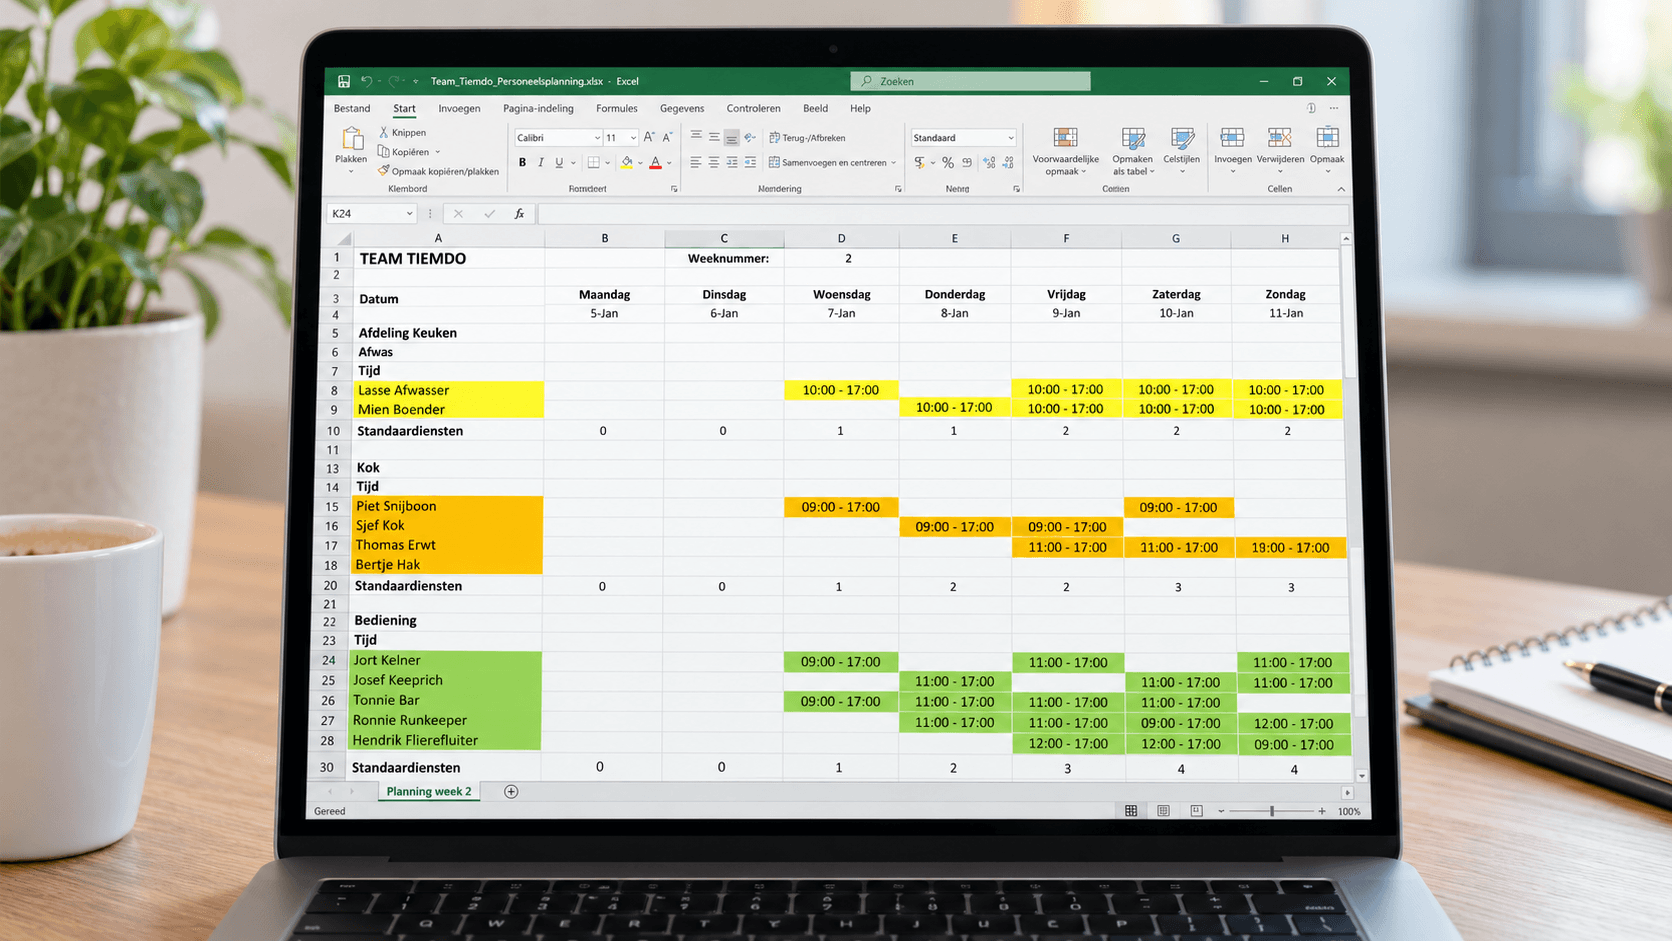The image size is (1672, 941).
Task: Click the percent style icon
Action: pyautogui.click(x=948, y=162)
